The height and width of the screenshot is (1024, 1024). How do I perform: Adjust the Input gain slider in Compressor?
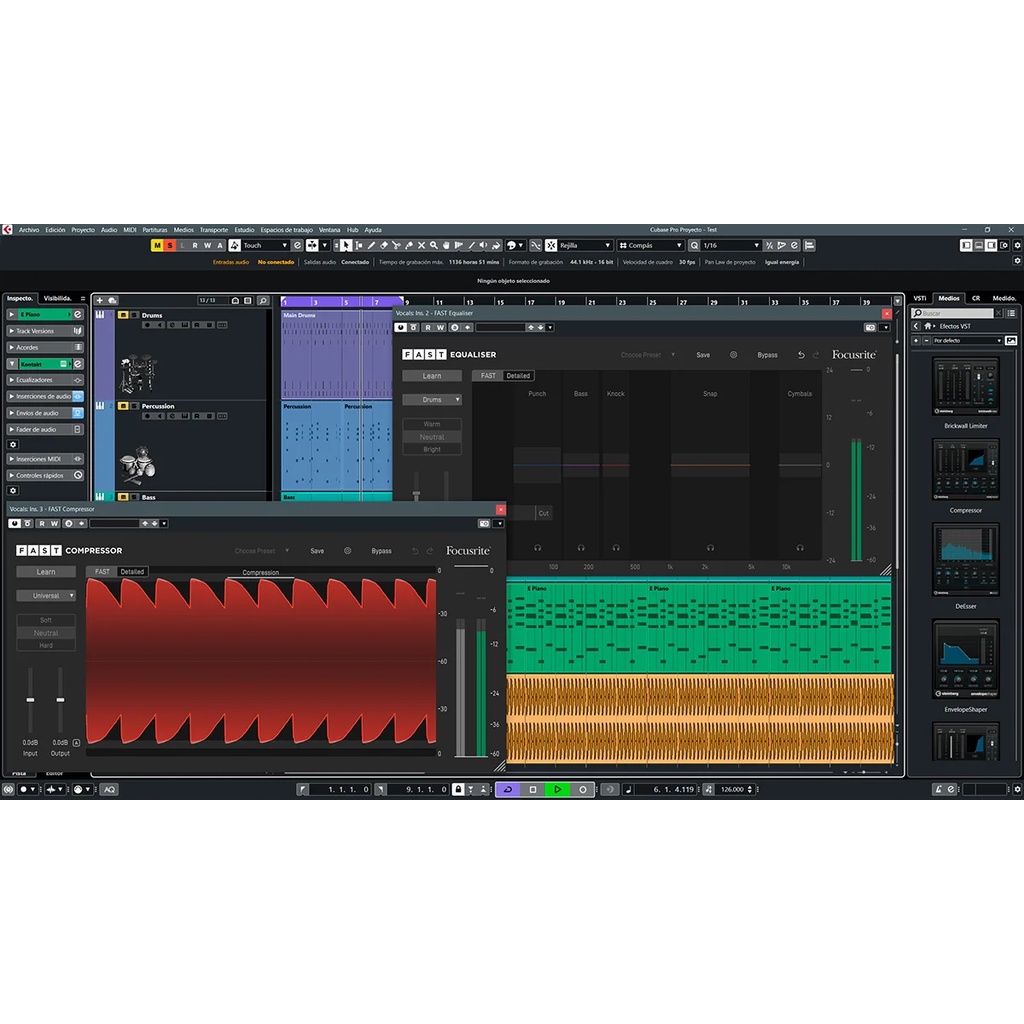click(x=30, y=700)
